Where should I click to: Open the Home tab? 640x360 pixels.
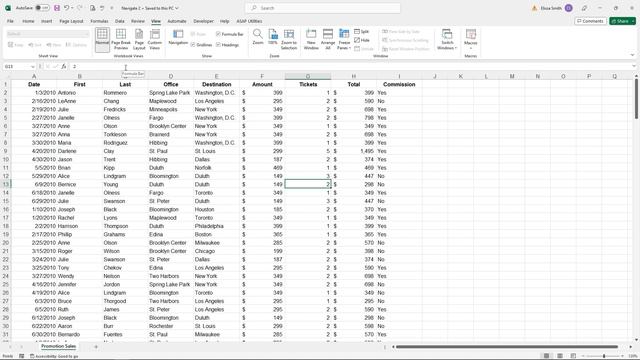click(x=28, y=21)
